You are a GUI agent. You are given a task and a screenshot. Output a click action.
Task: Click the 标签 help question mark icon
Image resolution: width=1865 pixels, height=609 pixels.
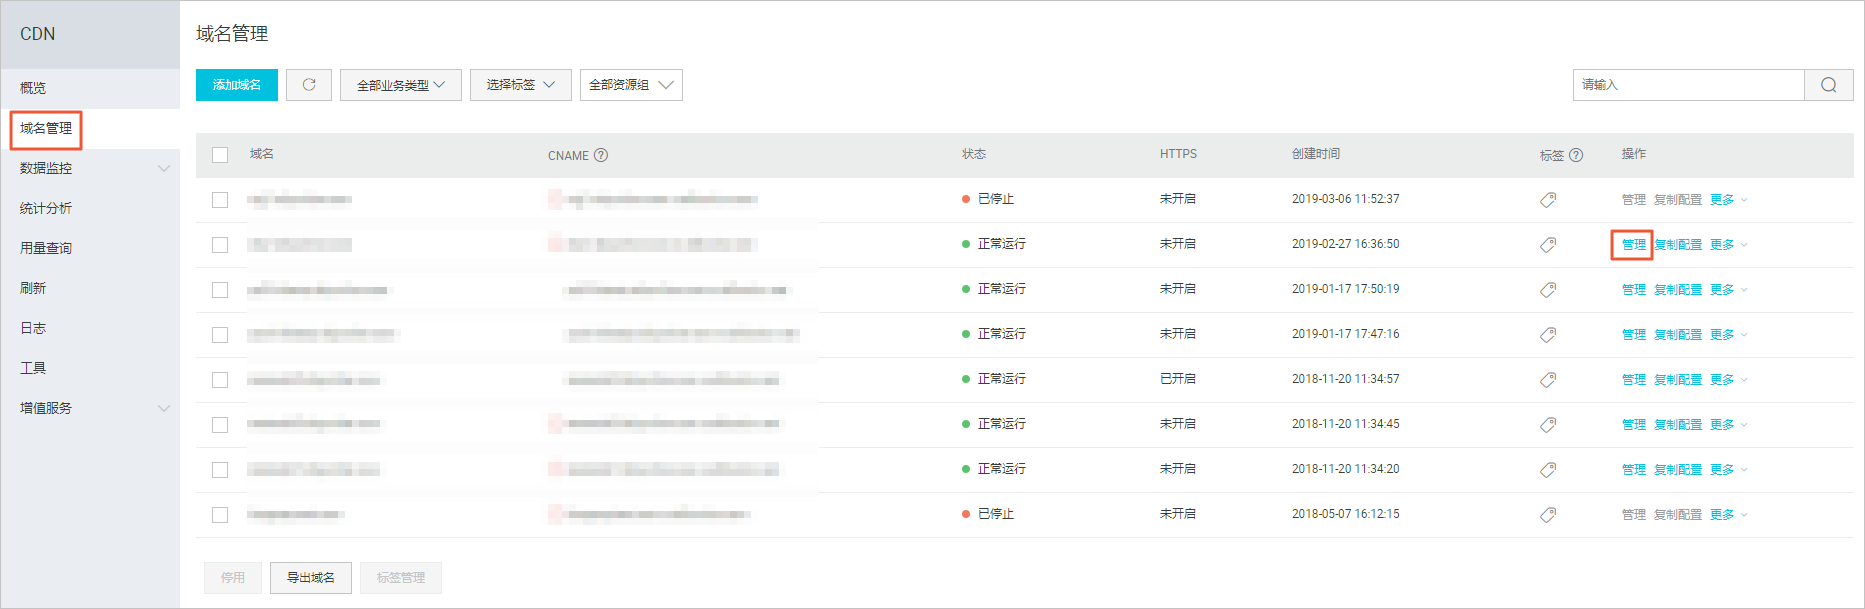coord(1576,155)
